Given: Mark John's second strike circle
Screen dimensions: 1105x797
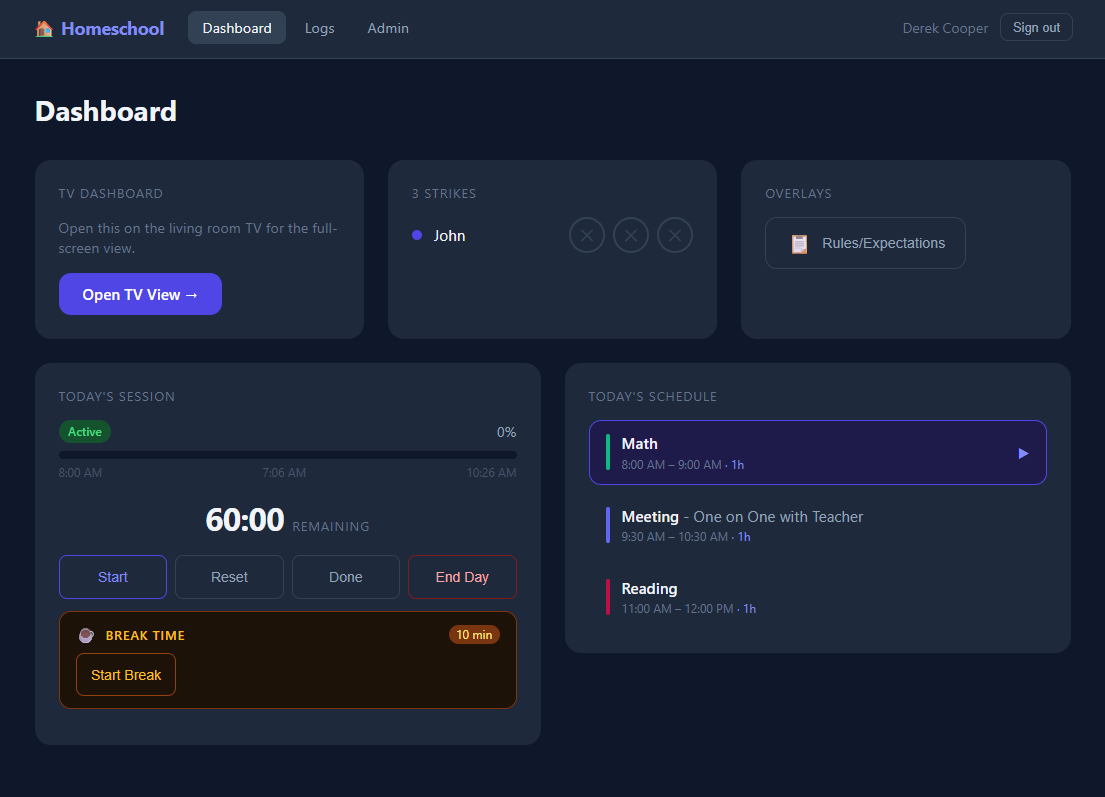Looking at the screenshot, I should pyautogui.click(x=631, y=236).
